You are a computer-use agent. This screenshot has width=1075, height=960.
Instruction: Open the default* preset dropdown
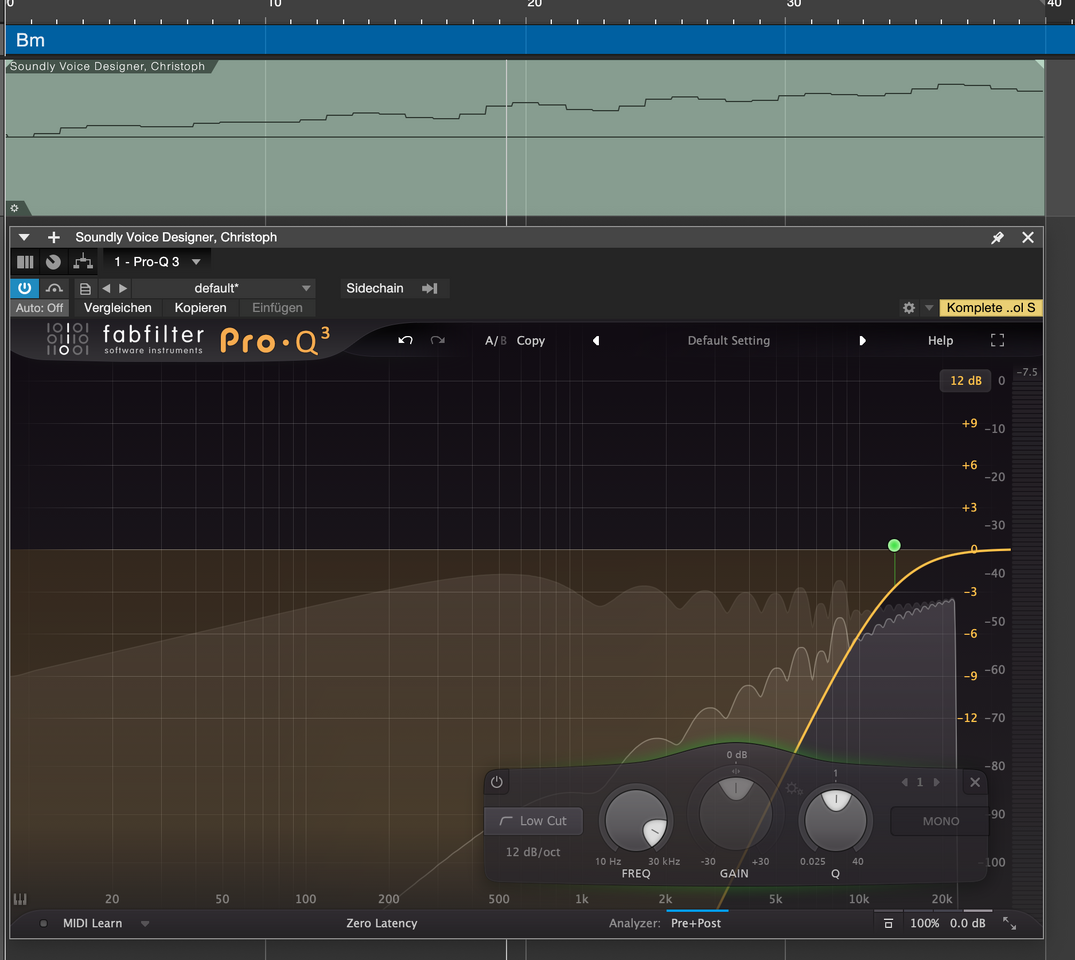coord(223,289)
